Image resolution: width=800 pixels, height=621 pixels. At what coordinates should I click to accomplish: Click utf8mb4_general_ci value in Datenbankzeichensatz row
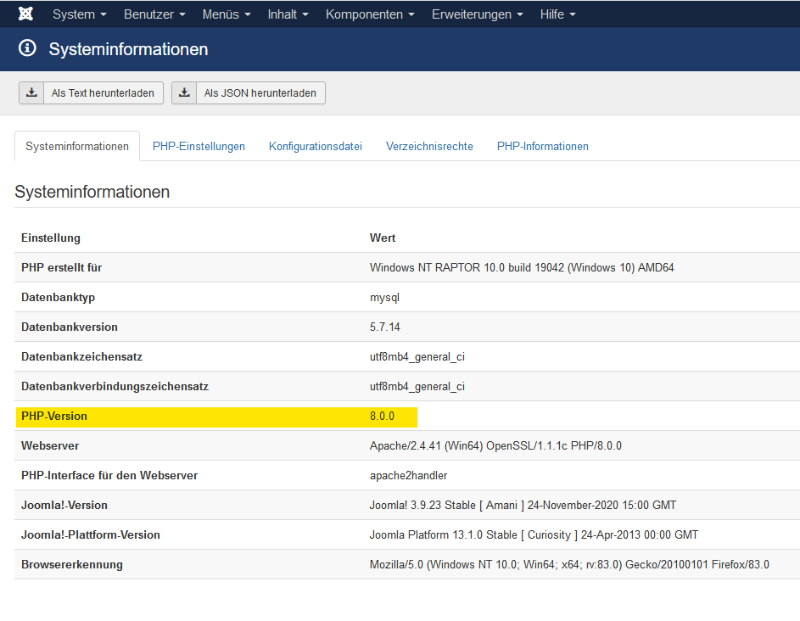417,357
